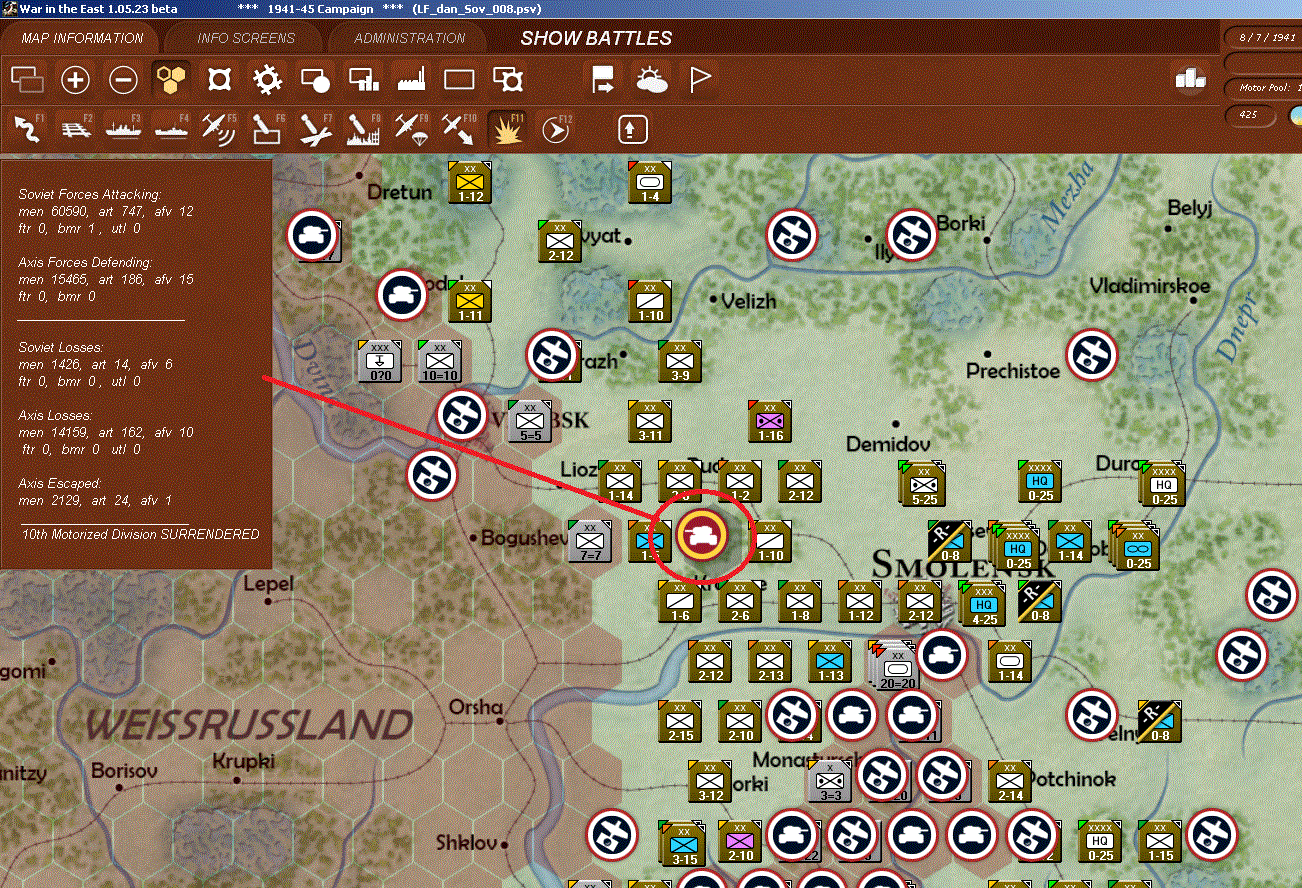Click the square frame with corner knobs icon
The height and width of the screenshot is (888, 1302).
click(219, 79)
